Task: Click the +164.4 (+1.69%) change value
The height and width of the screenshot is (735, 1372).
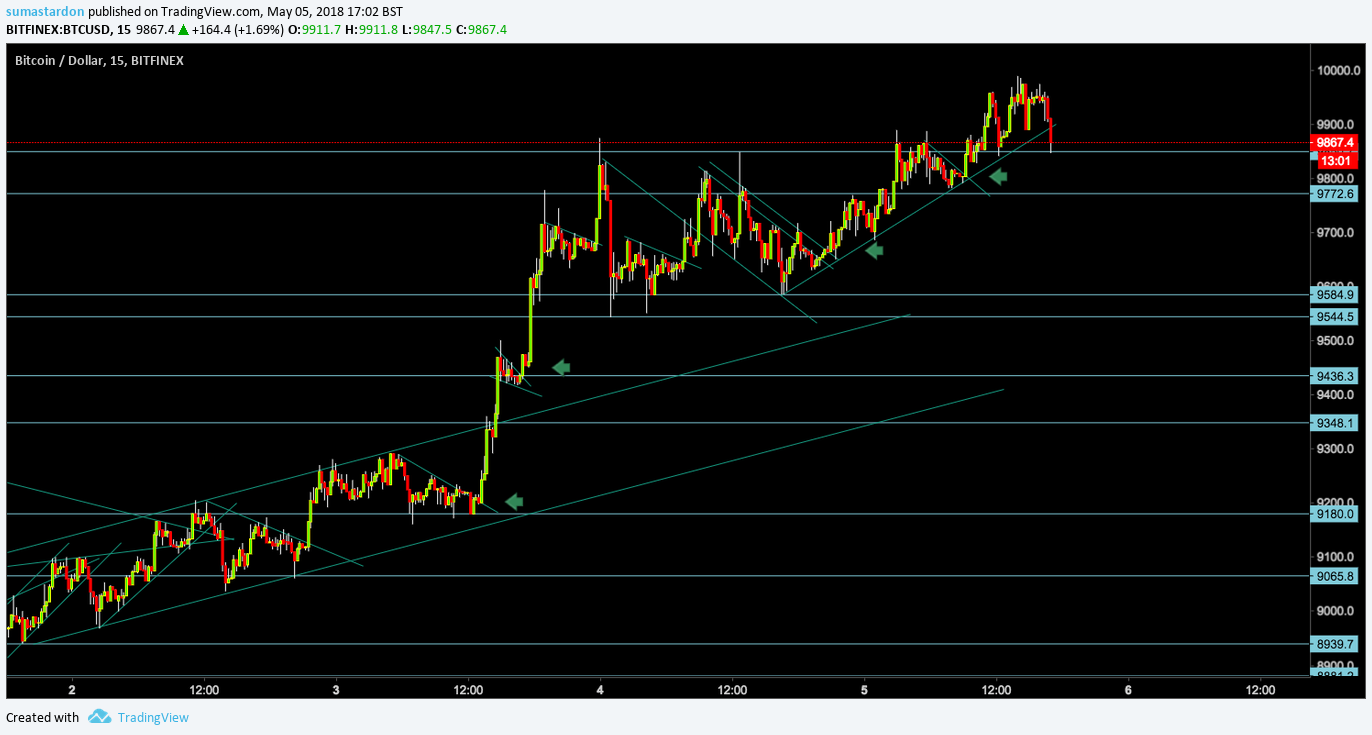Action: [236, 30]
